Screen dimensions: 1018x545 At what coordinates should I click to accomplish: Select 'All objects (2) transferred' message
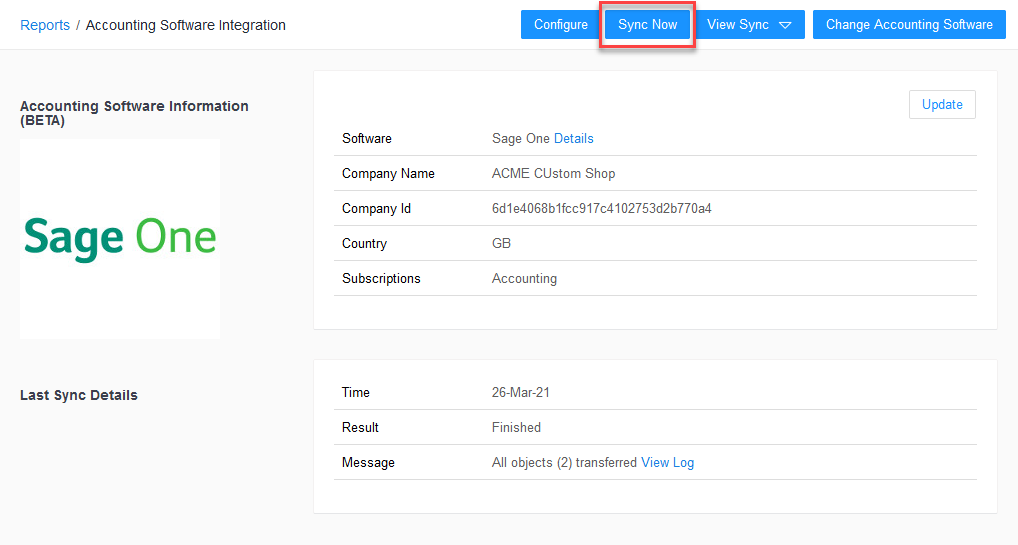(564, 463)
